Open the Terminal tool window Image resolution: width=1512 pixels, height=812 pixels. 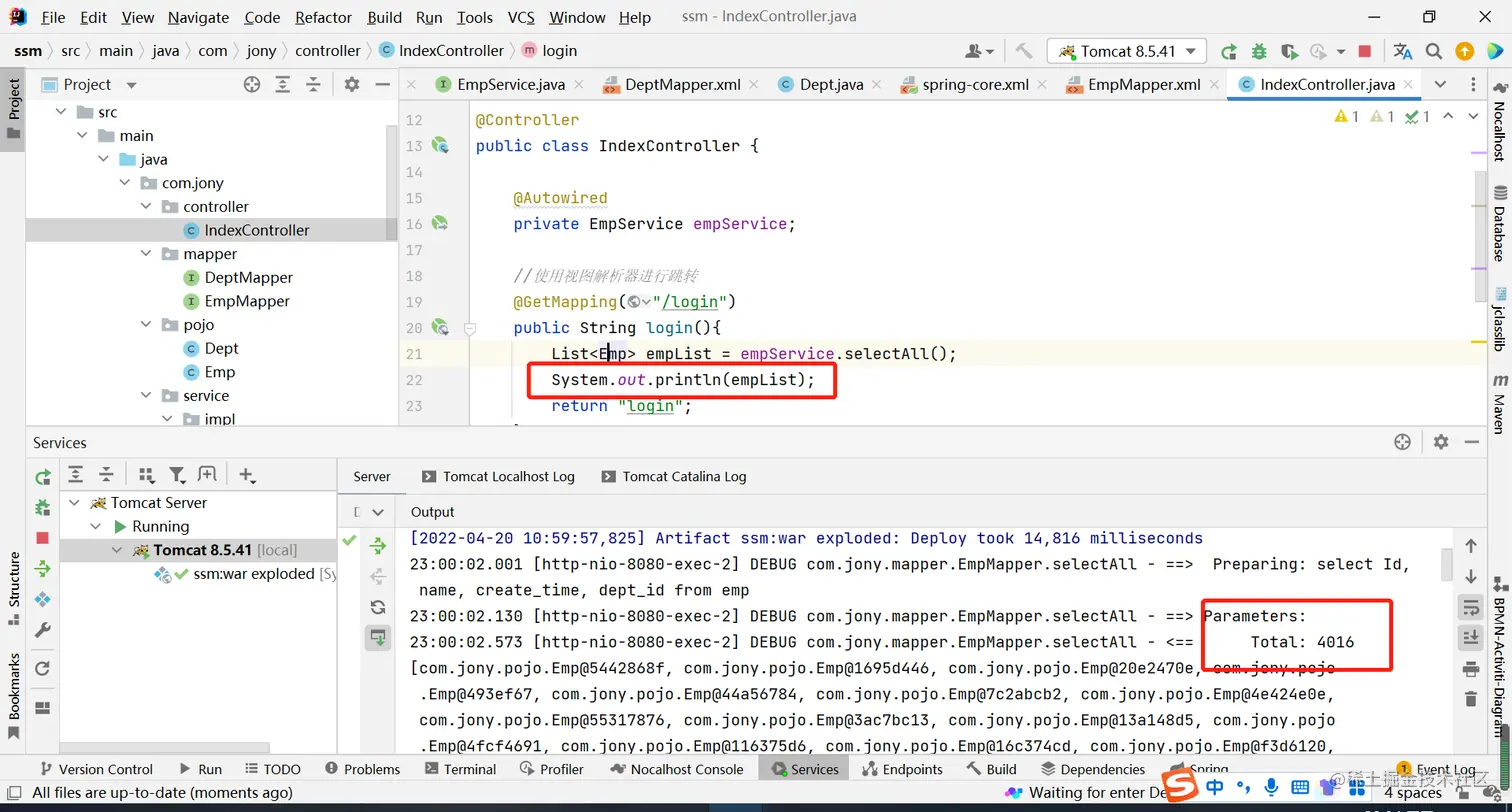pyautogui.click(x=461, y=769)
